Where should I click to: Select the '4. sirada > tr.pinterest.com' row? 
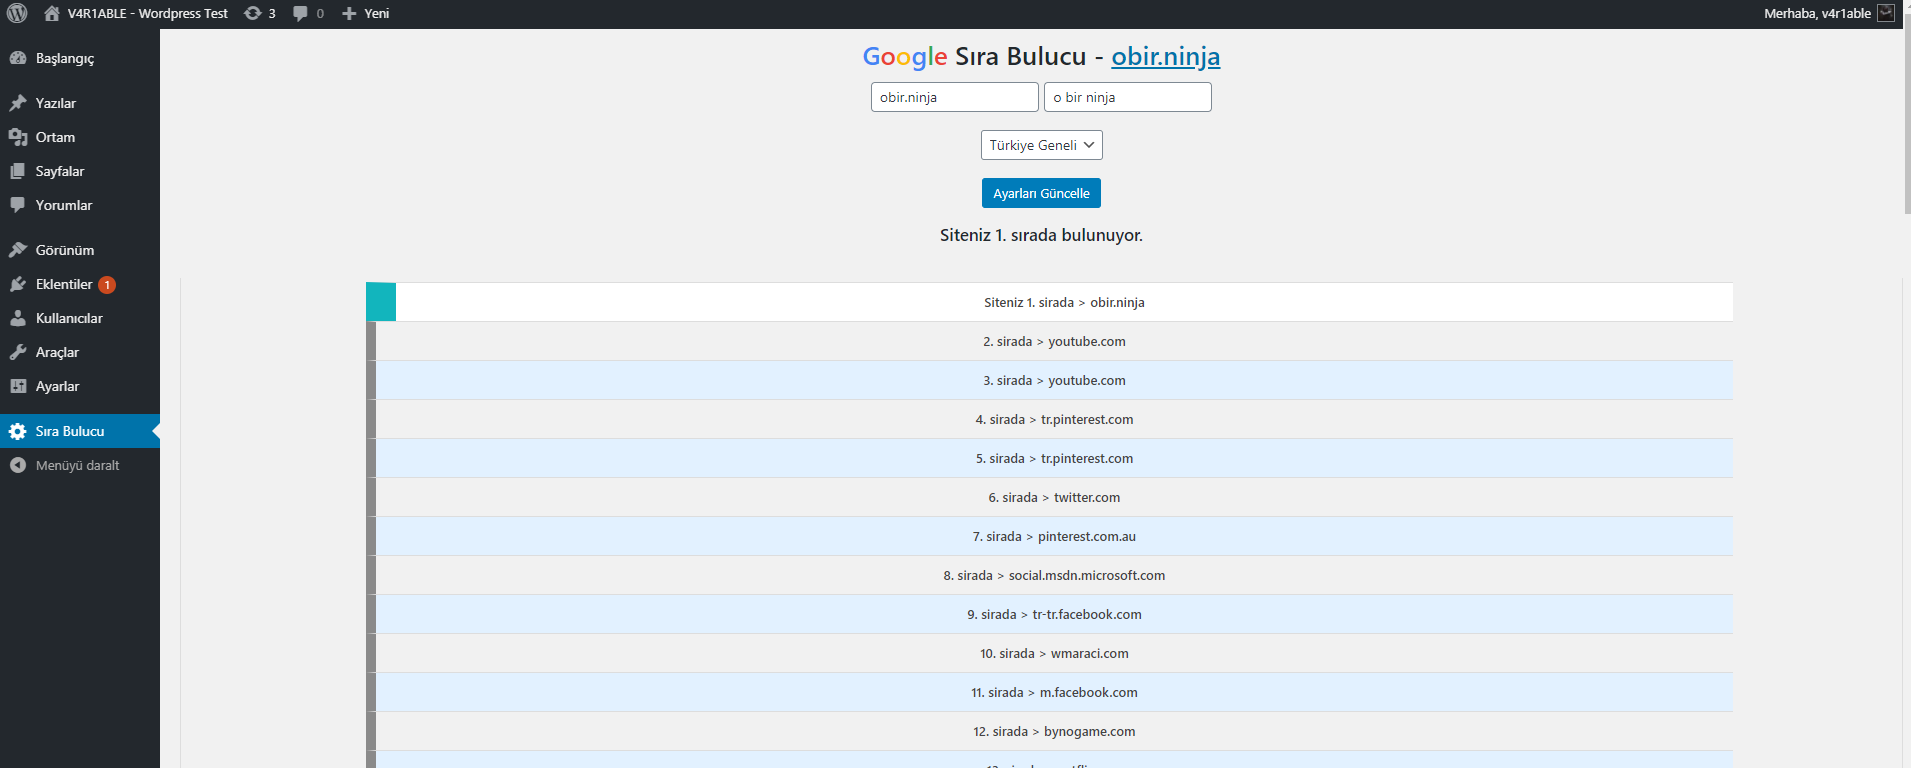tap(1049, 419)
